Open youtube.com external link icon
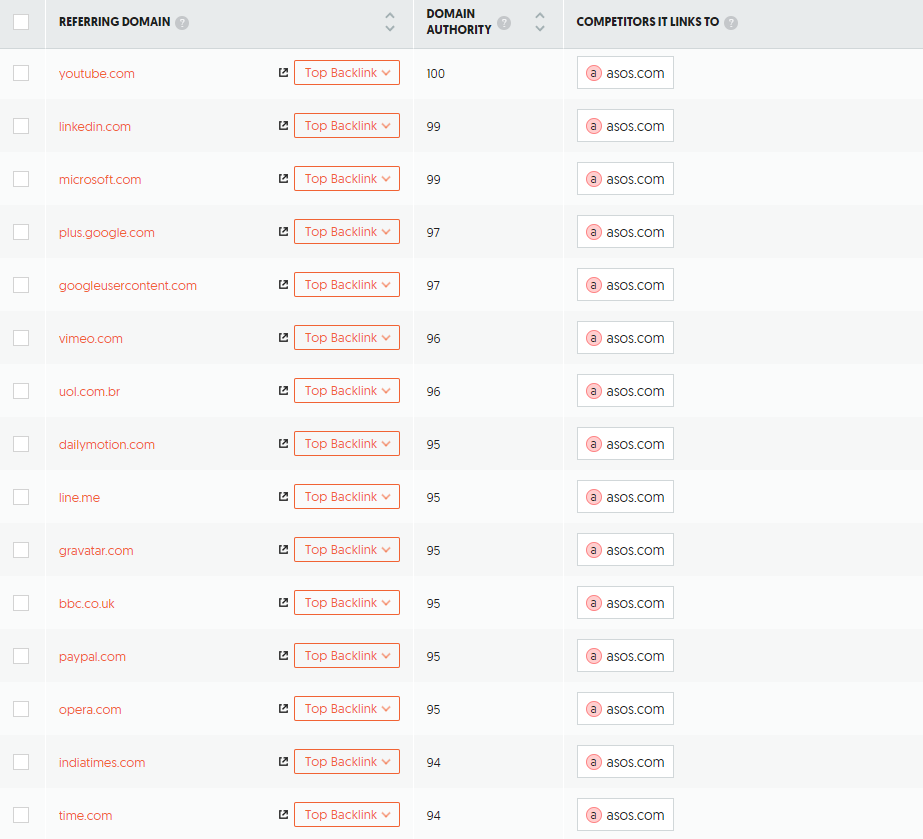The height and width of the screenshot is (839, 923). coord(283,72)
